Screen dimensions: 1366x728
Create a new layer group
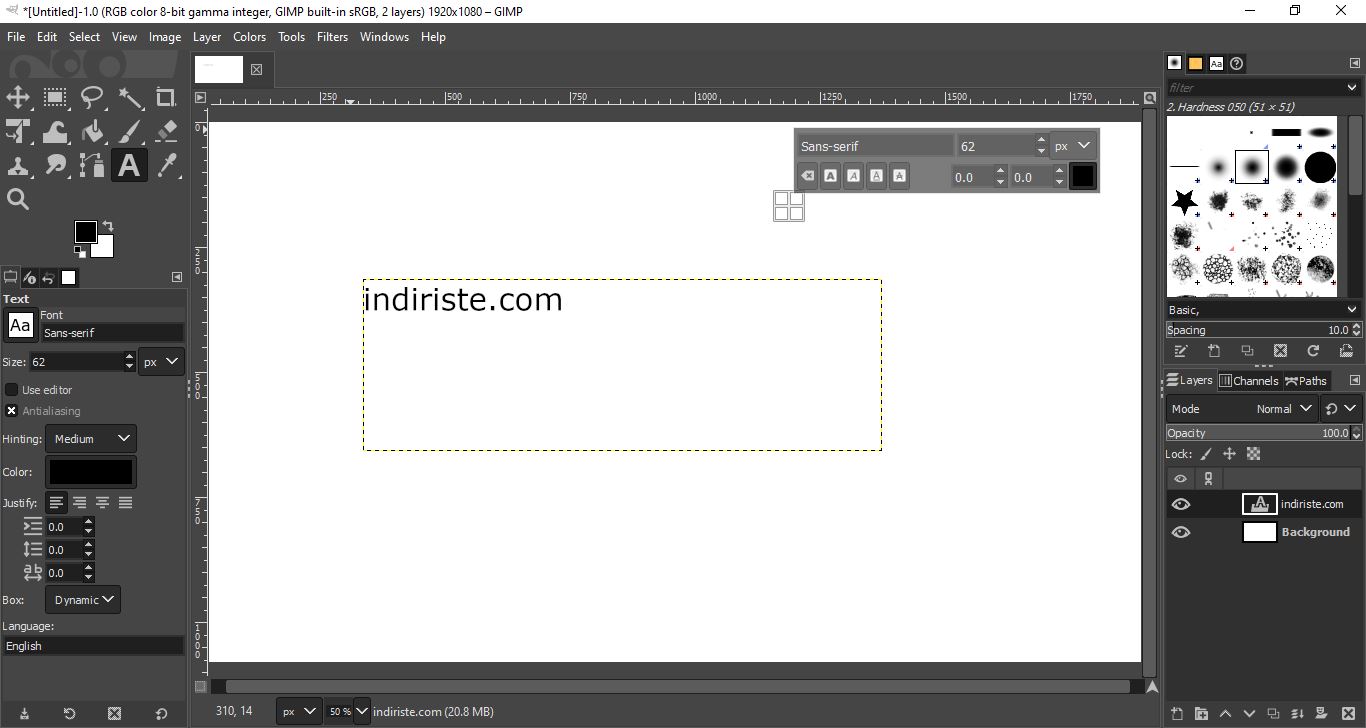(x=1201, y=714)
